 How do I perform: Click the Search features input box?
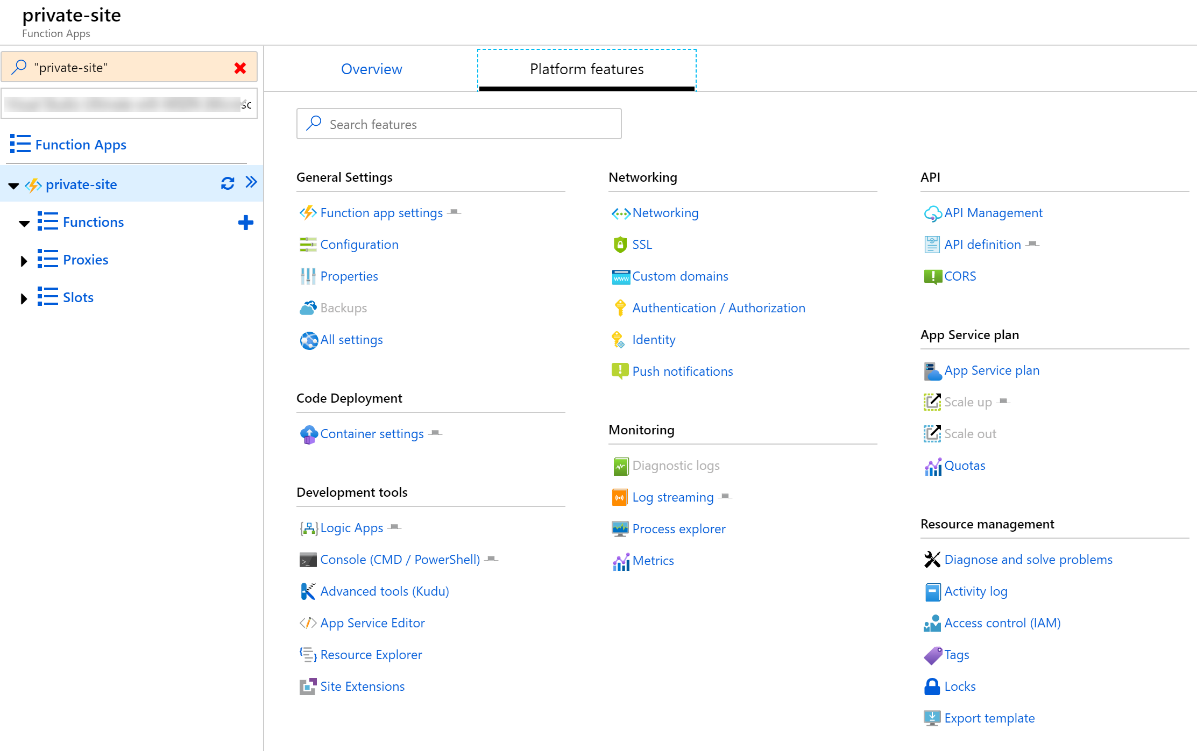pos(459,124)
